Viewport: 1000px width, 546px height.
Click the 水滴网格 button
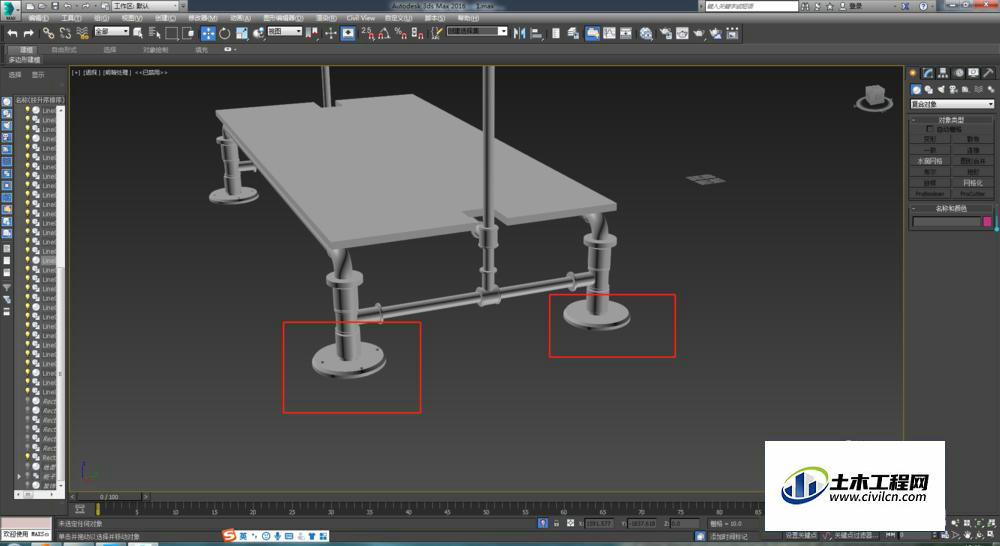(930, 161)
